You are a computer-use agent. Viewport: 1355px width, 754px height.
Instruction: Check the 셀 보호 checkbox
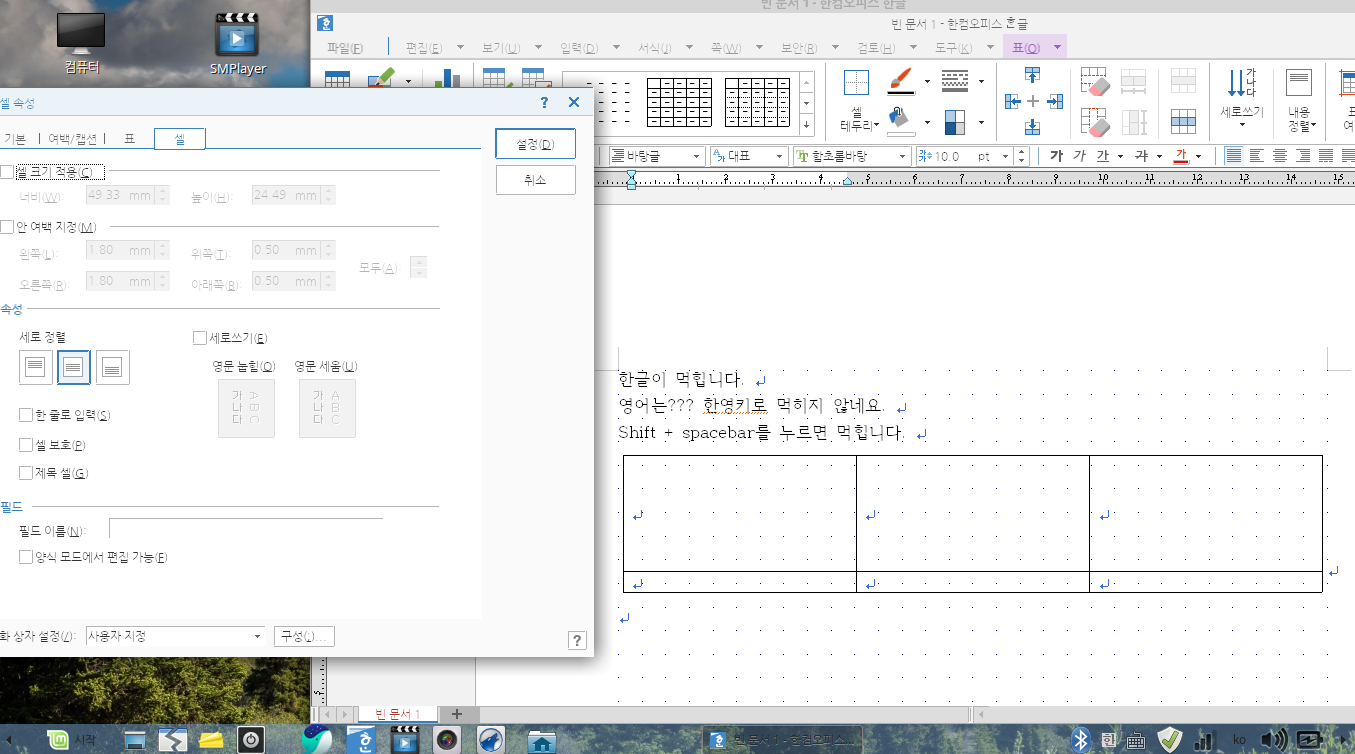tap(26, 445)
